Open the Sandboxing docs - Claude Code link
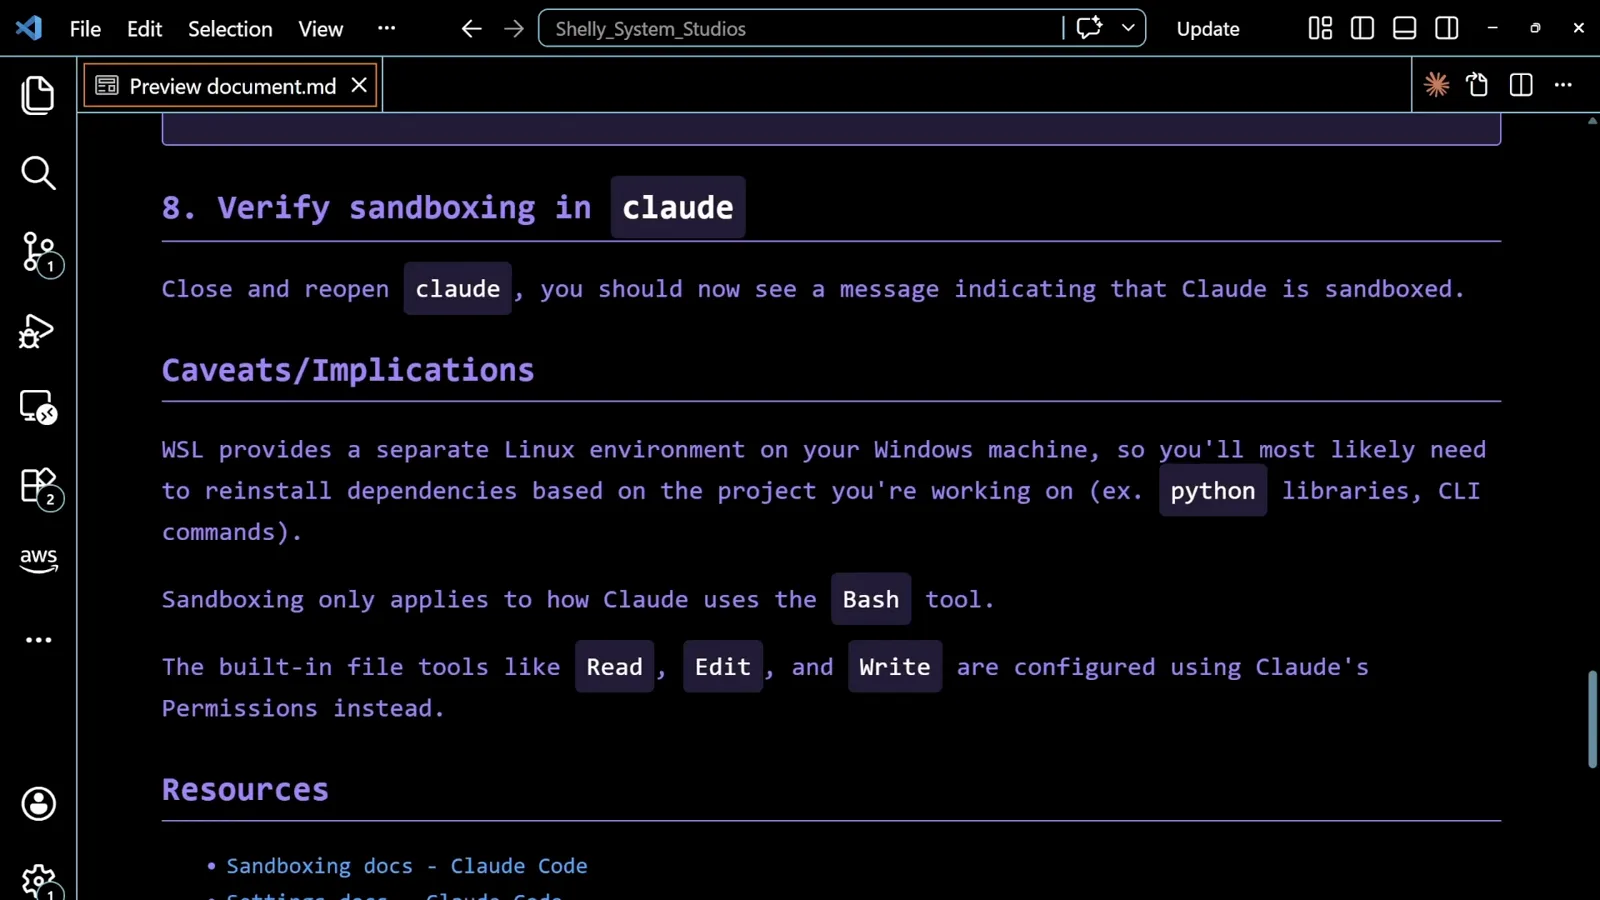Viewport: 1600px width, 900px height. pyautogui.click(x=406, y=866)
